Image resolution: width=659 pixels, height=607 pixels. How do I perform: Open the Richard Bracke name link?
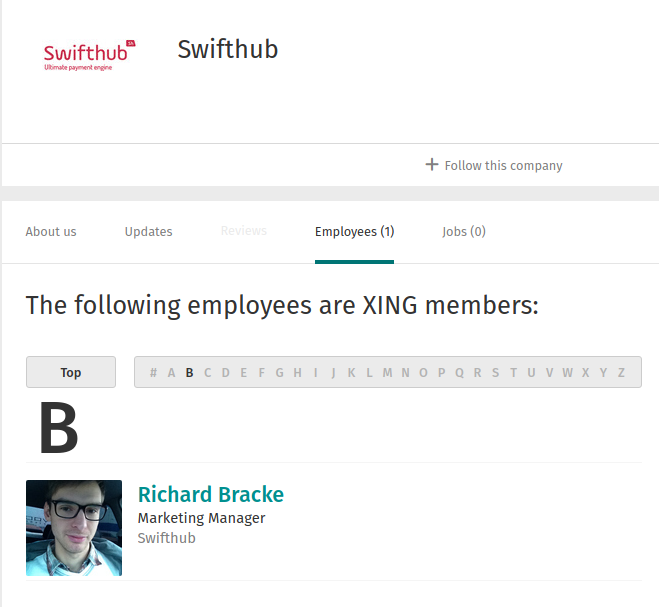click(211, 494)
